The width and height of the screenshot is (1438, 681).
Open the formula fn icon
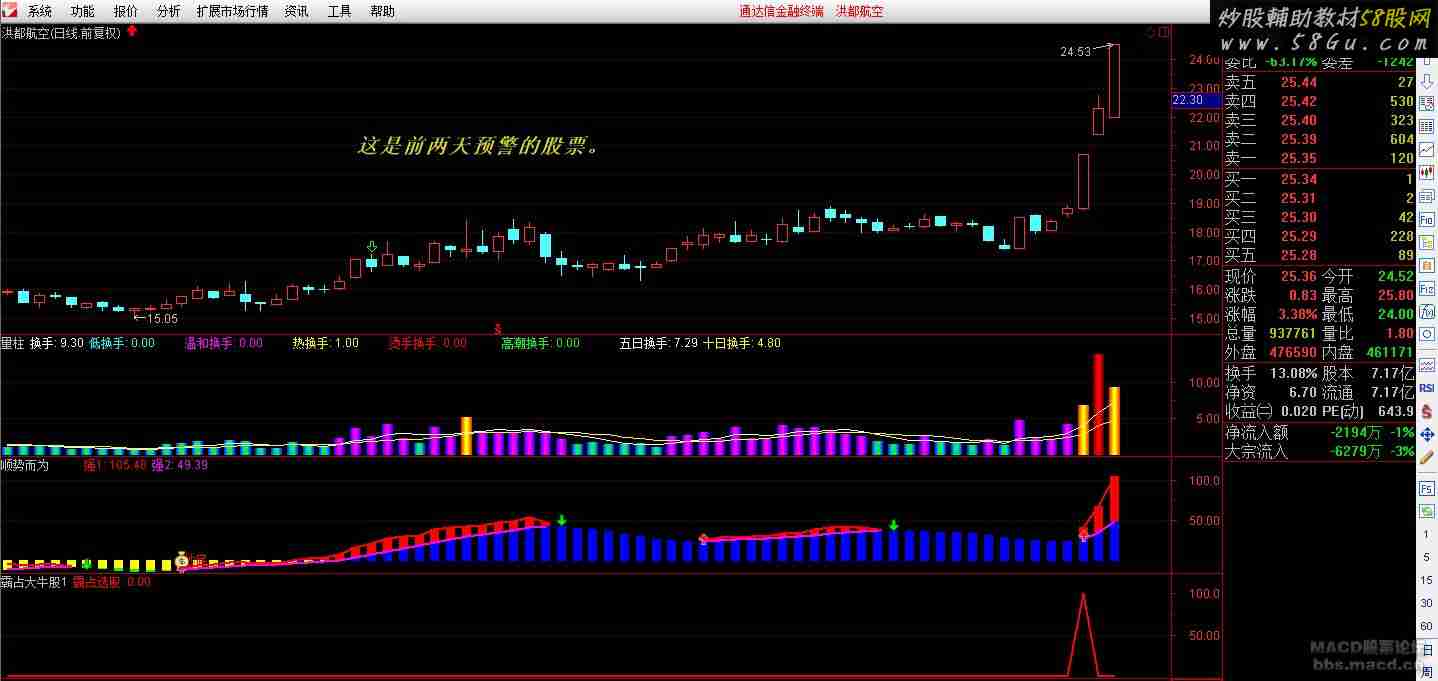coord(1428,310)
